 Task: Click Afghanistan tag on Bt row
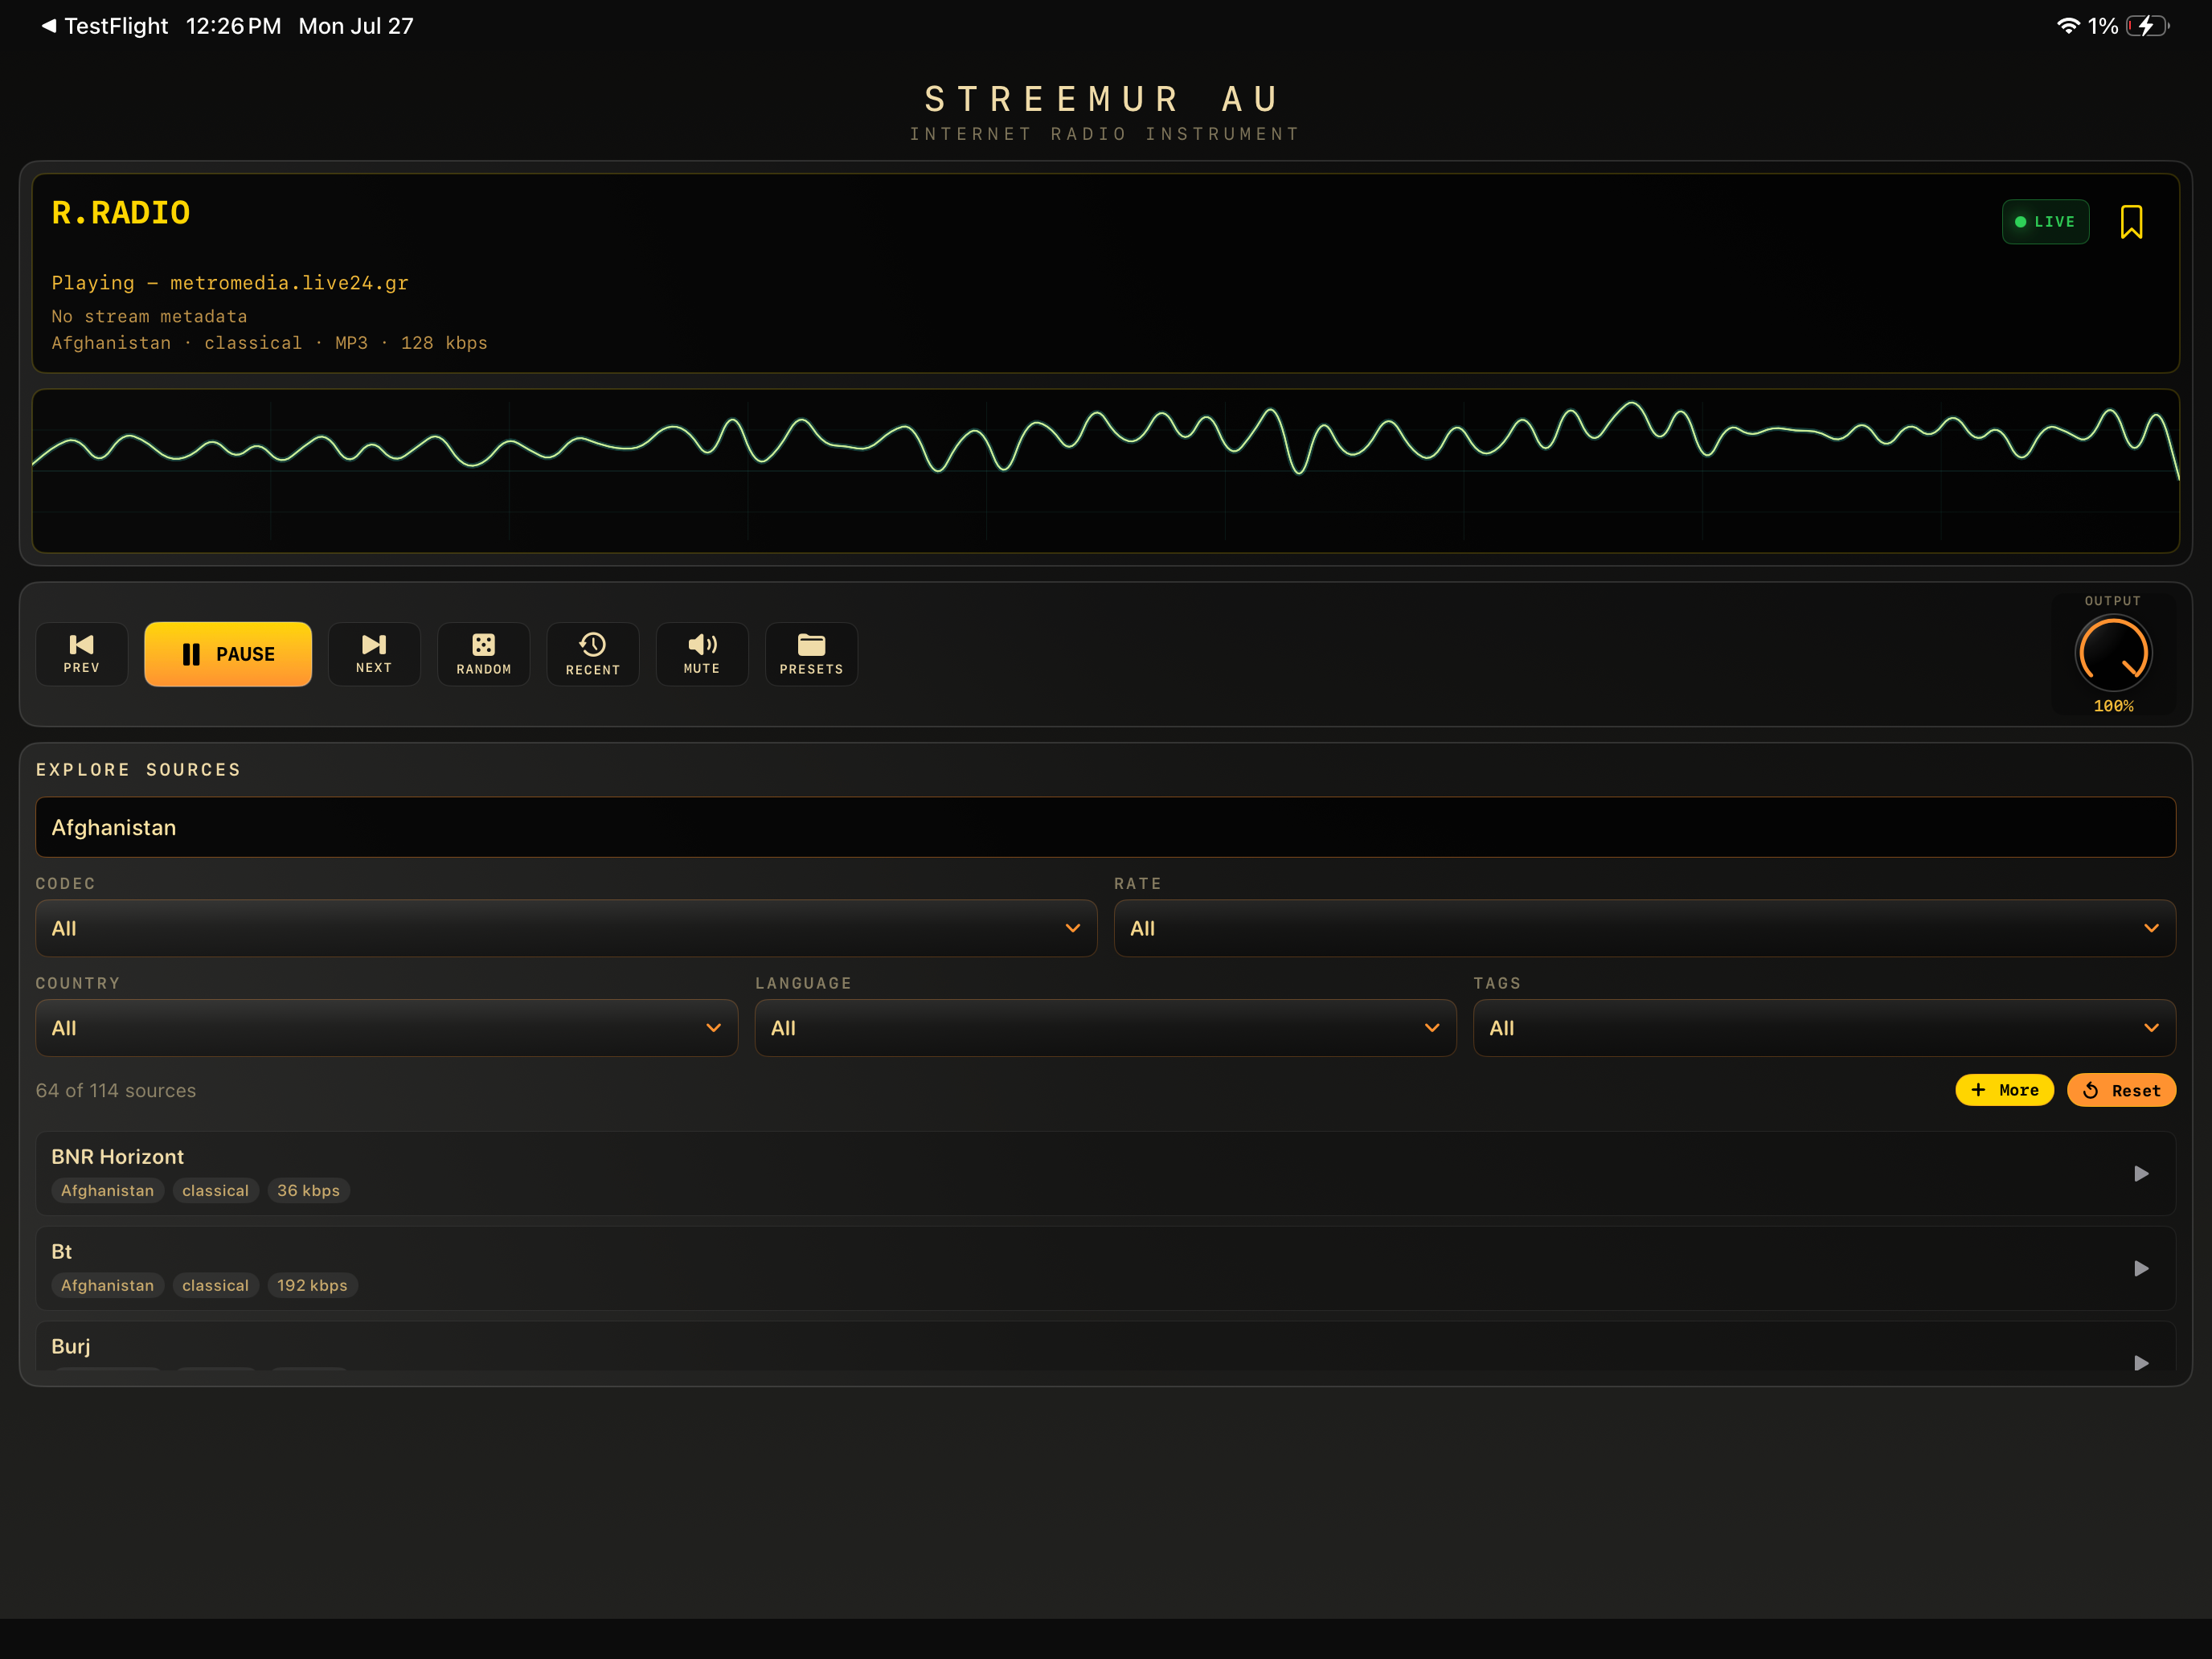point(108,1285)
